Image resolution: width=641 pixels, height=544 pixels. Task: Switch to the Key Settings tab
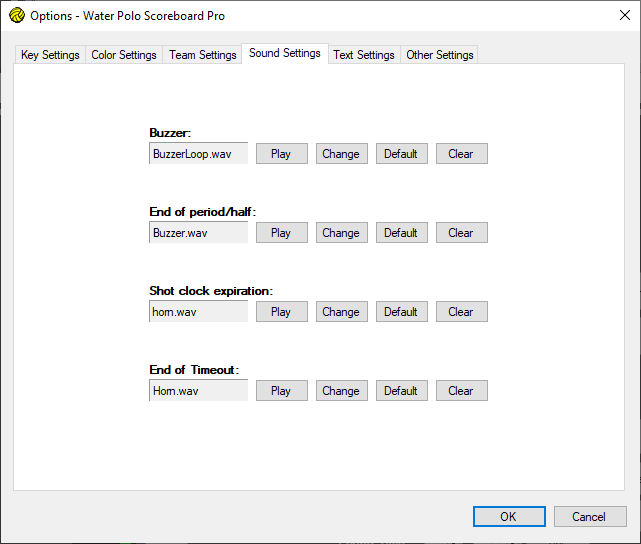[x=50, y=55]
